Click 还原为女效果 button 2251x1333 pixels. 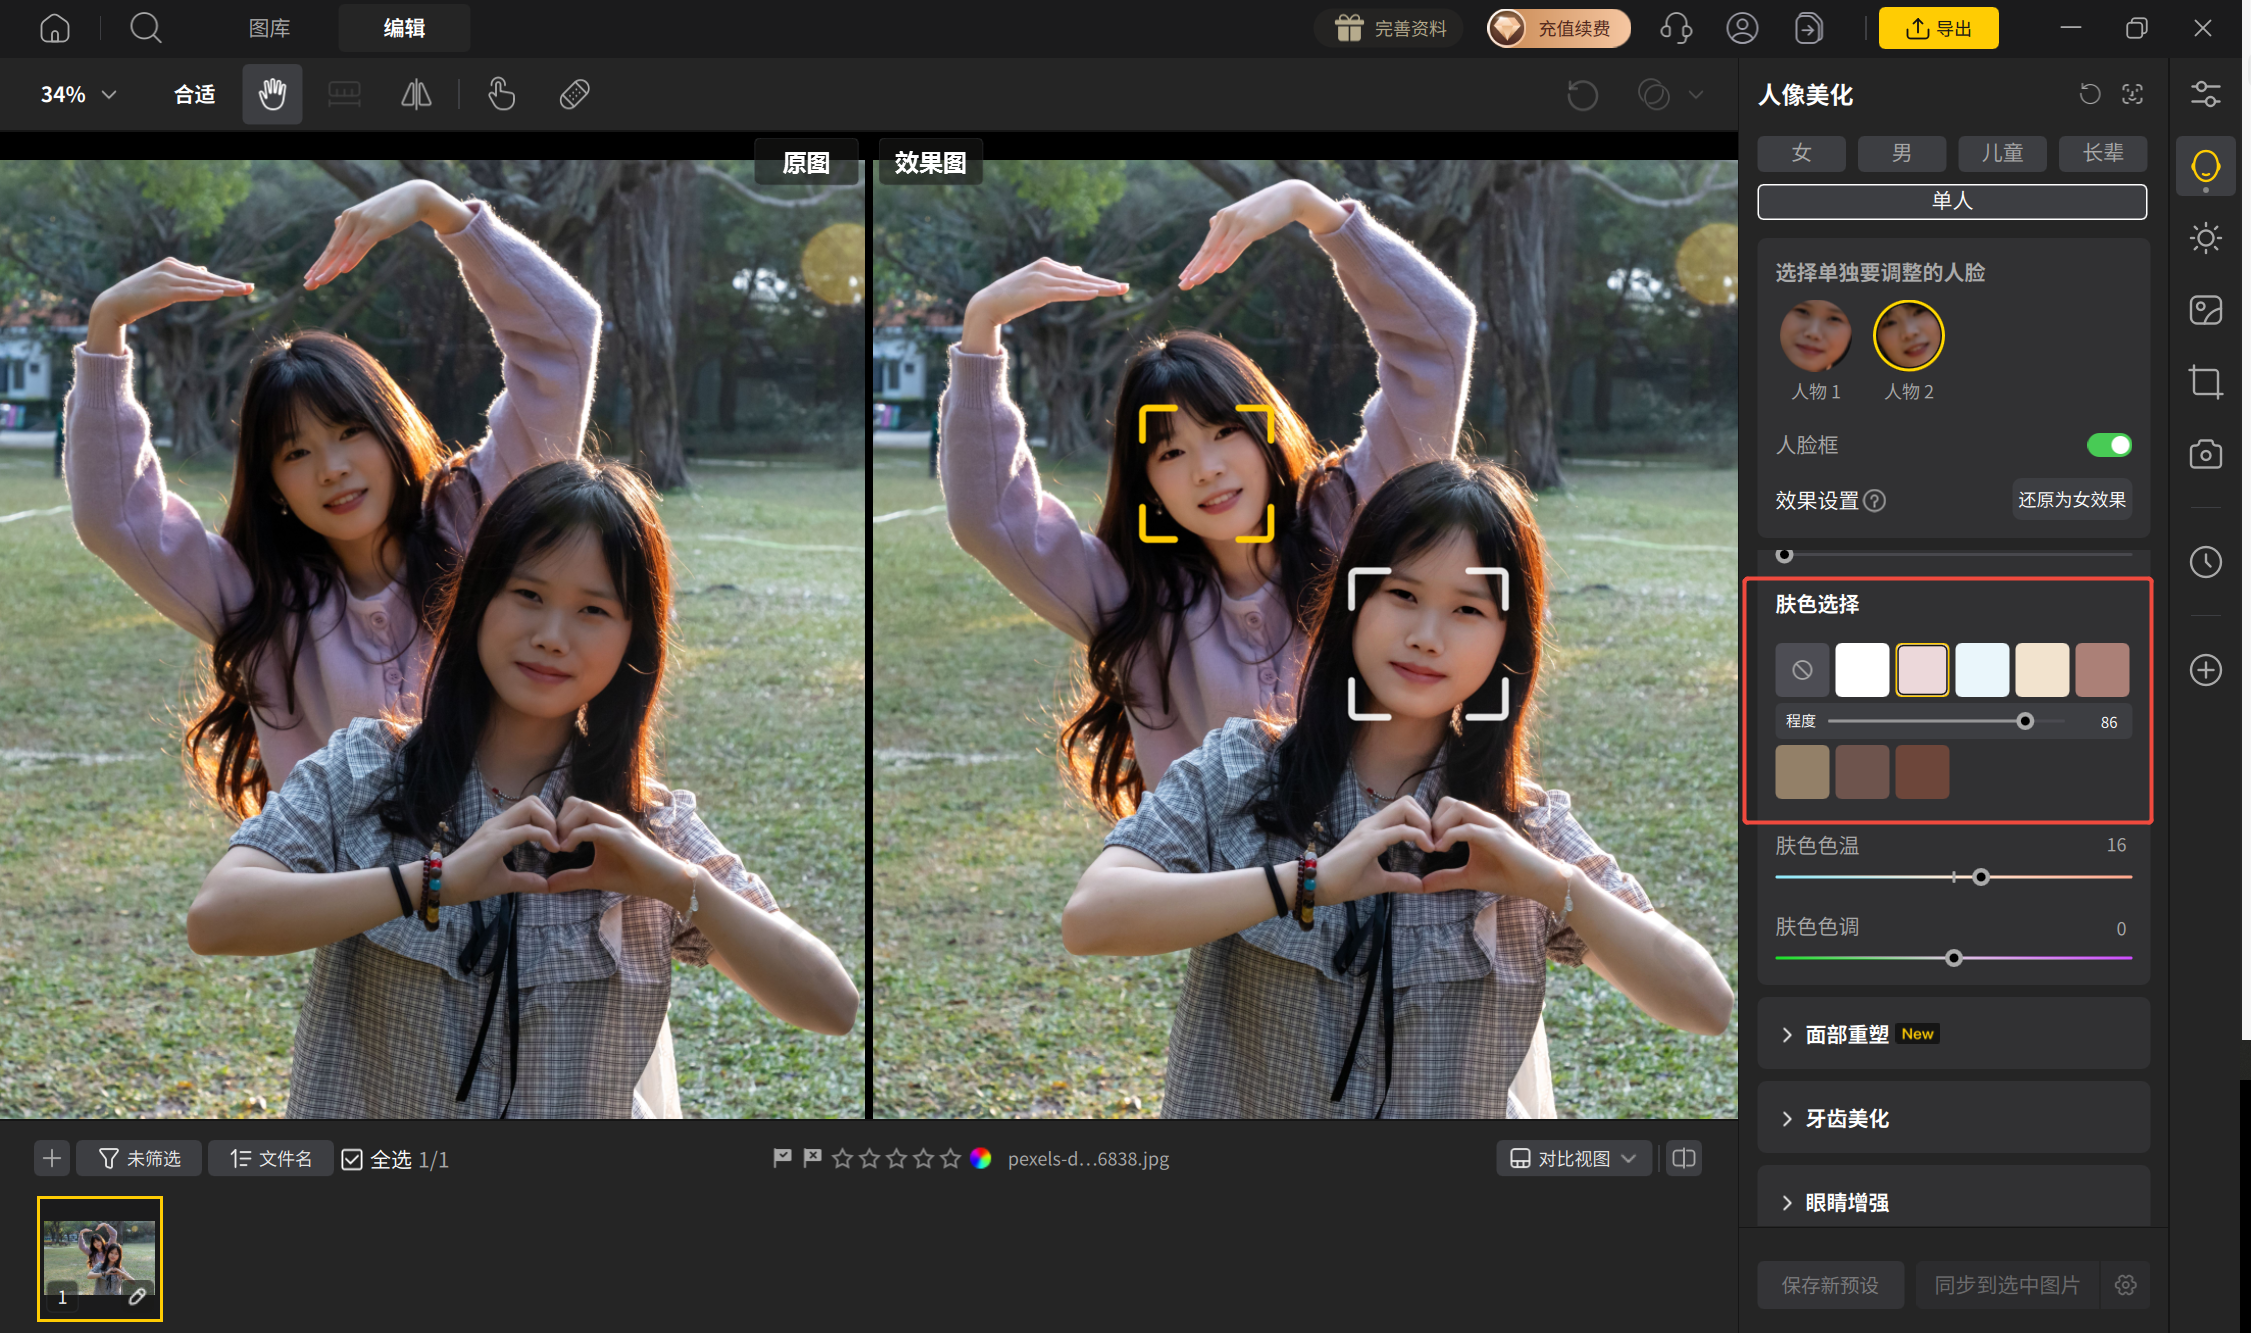pos(2071,500)
